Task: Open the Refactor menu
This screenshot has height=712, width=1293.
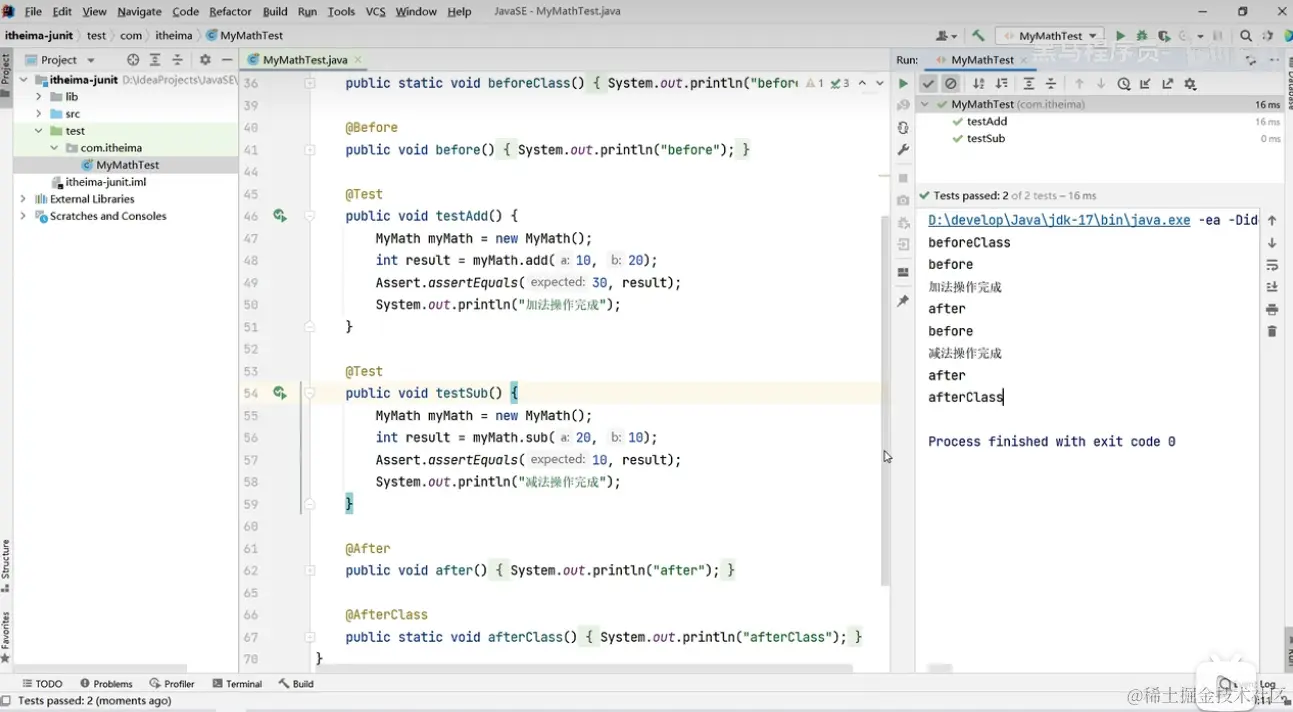Action: [230, 11]
